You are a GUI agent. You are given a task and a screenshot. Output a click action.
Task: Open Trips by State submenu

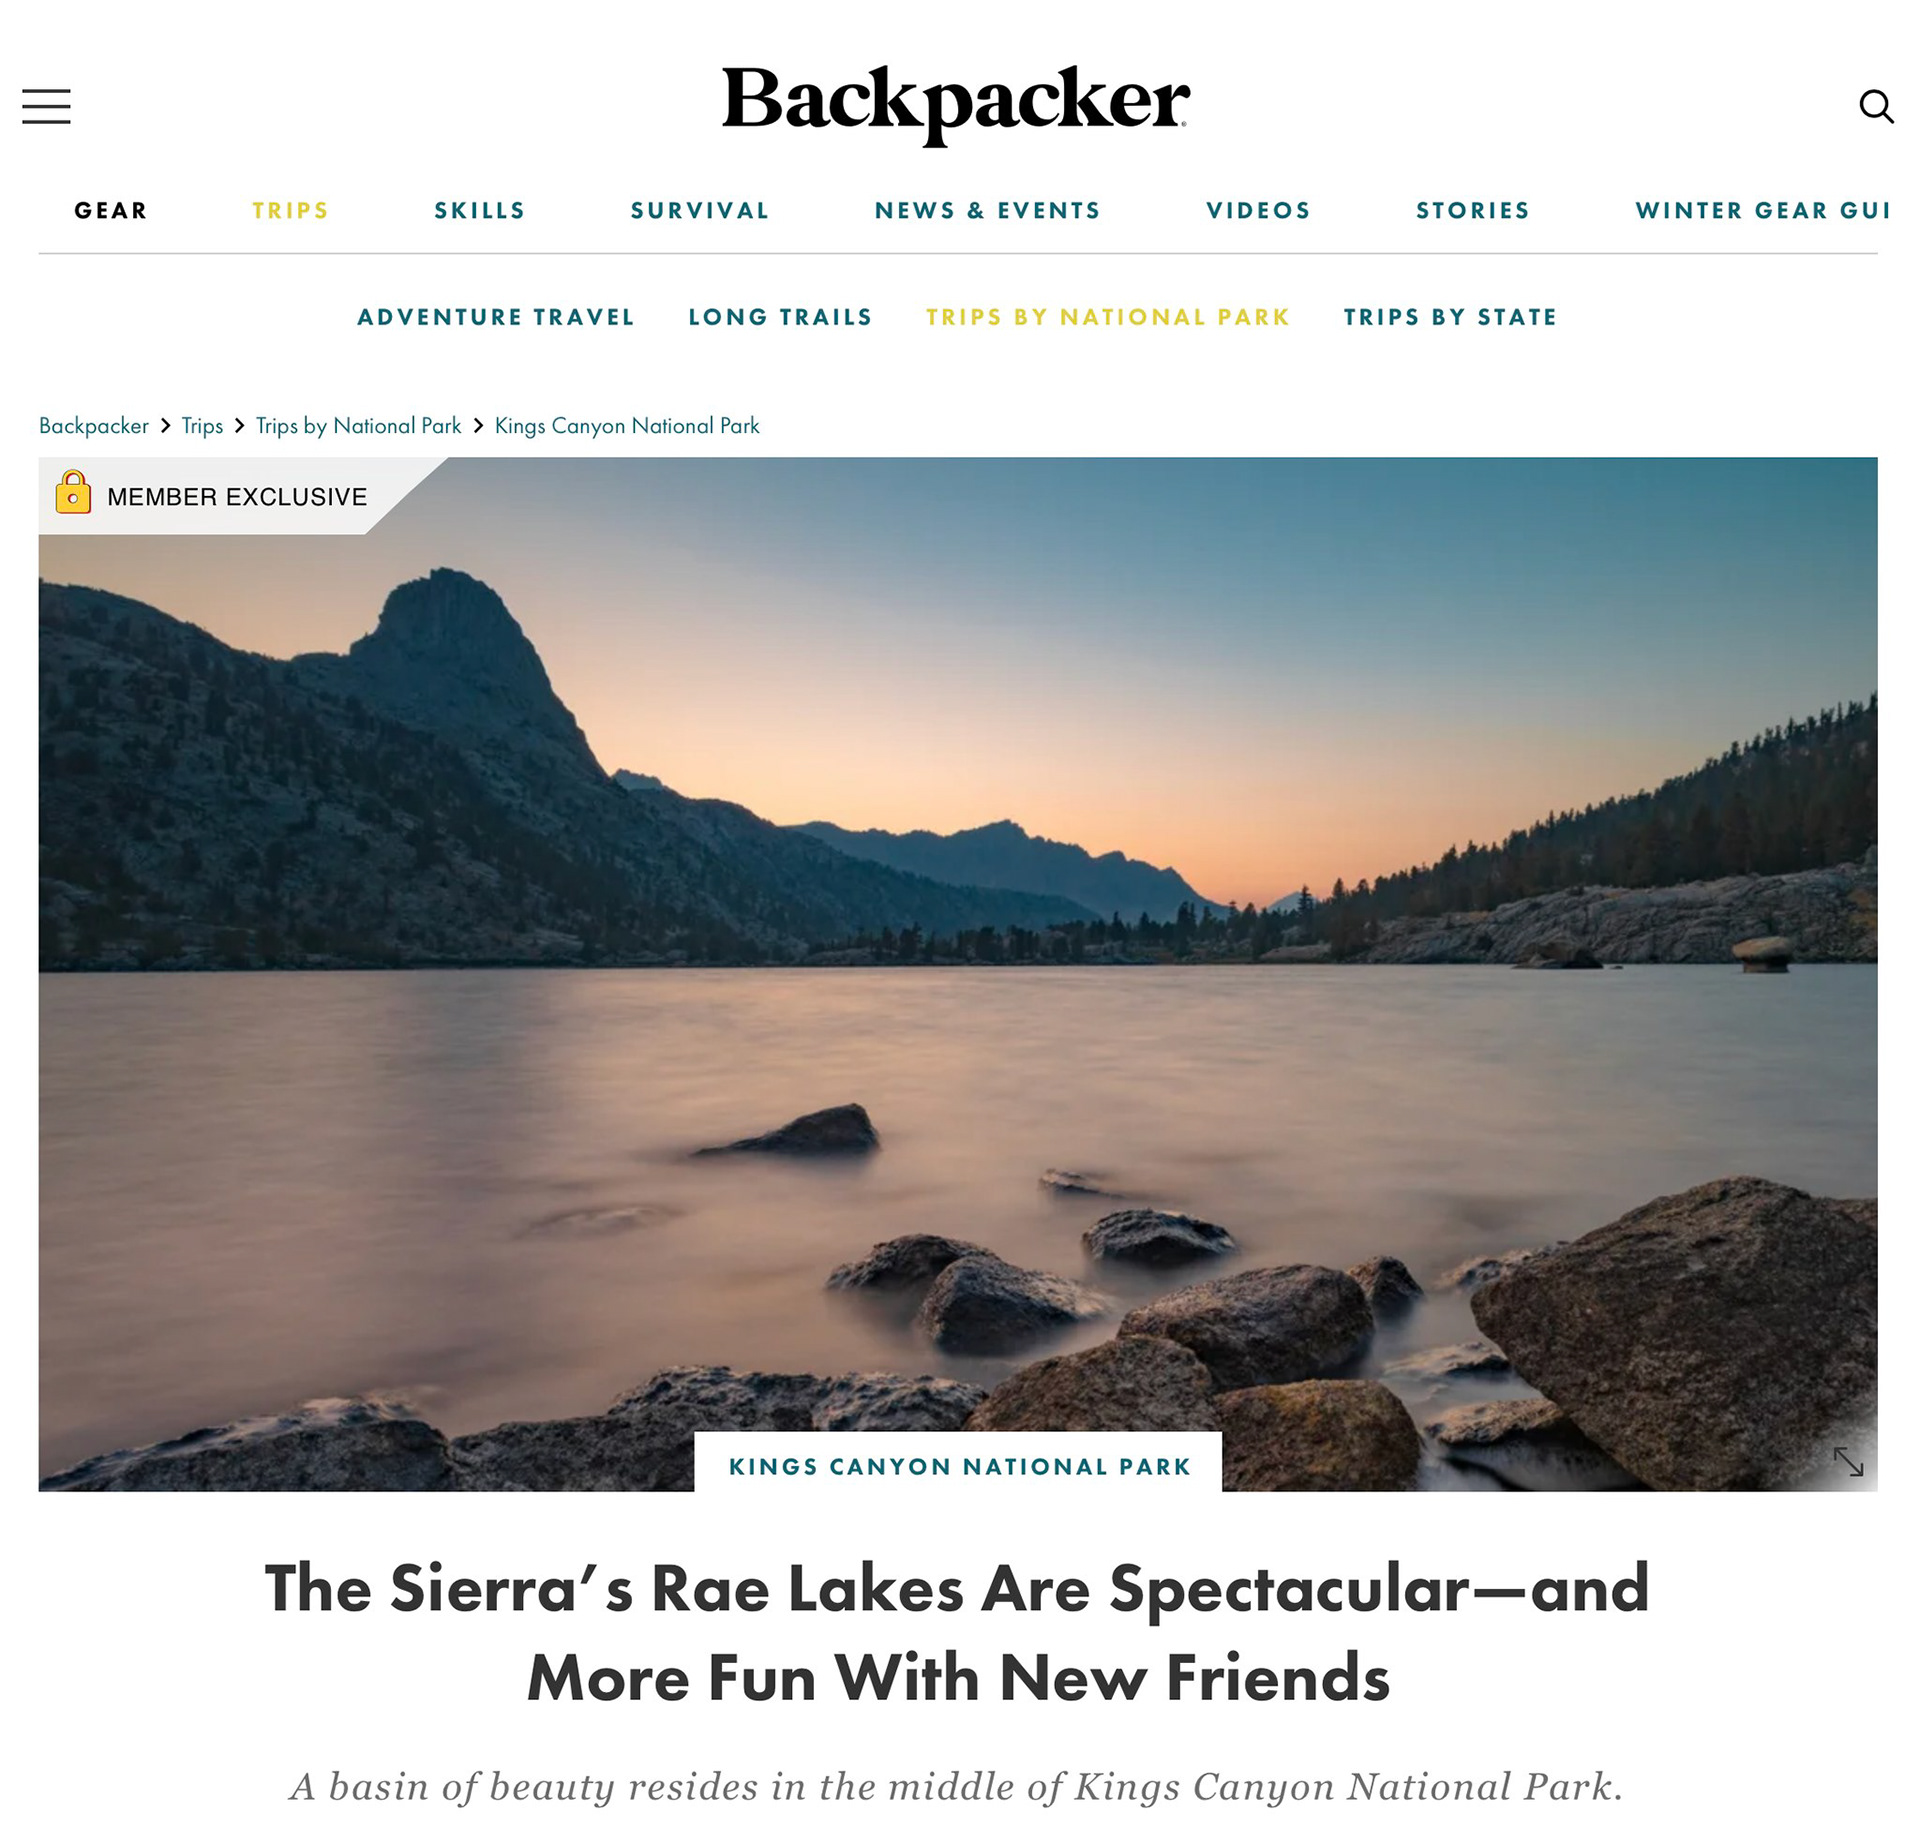point(1451,317)
